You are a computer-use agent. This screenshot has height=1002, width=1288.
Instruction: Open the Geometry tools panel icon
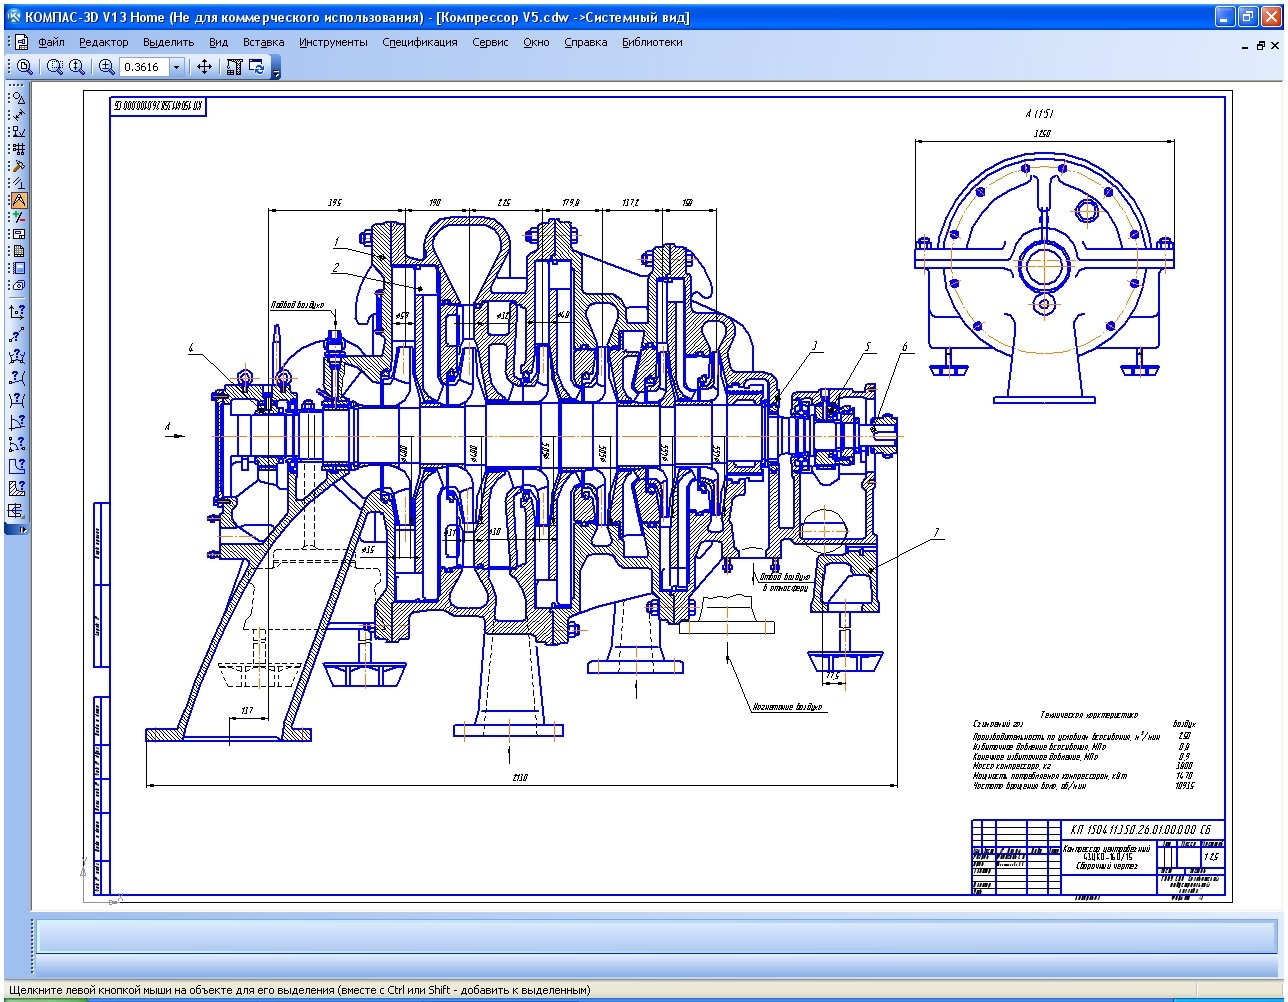coord(17,97)
